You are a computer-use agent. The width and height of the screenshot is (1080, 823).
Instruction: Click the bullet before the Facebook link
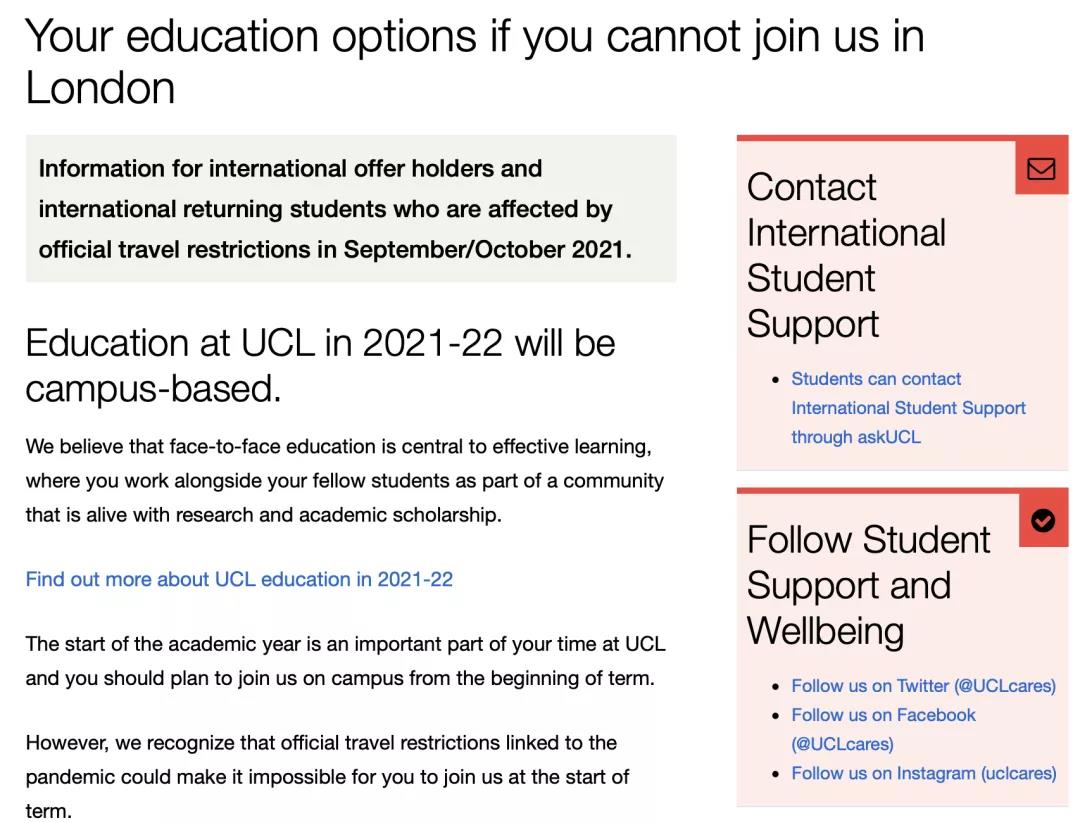click(x=776, y=716)
